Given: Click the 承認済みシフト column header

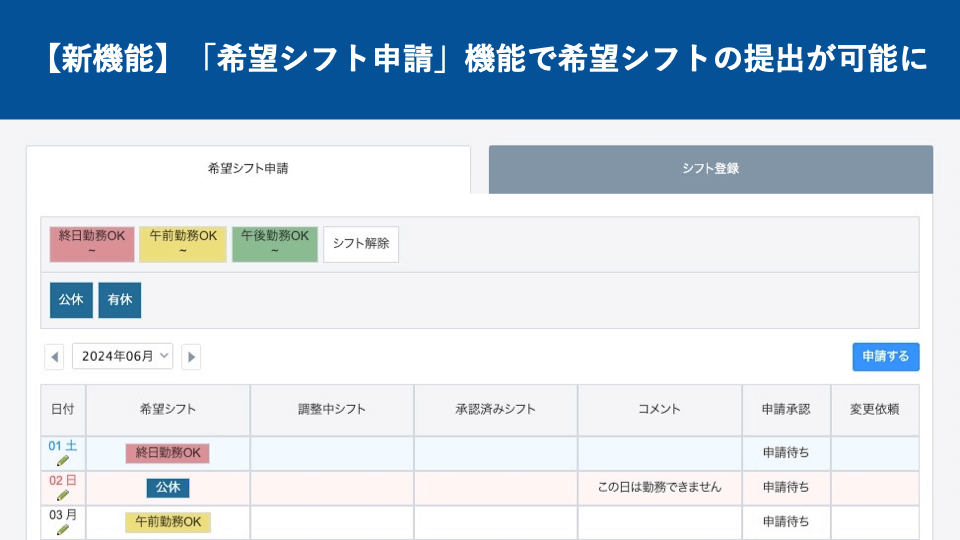Looking at the screenshot, I should pos(495,410).
